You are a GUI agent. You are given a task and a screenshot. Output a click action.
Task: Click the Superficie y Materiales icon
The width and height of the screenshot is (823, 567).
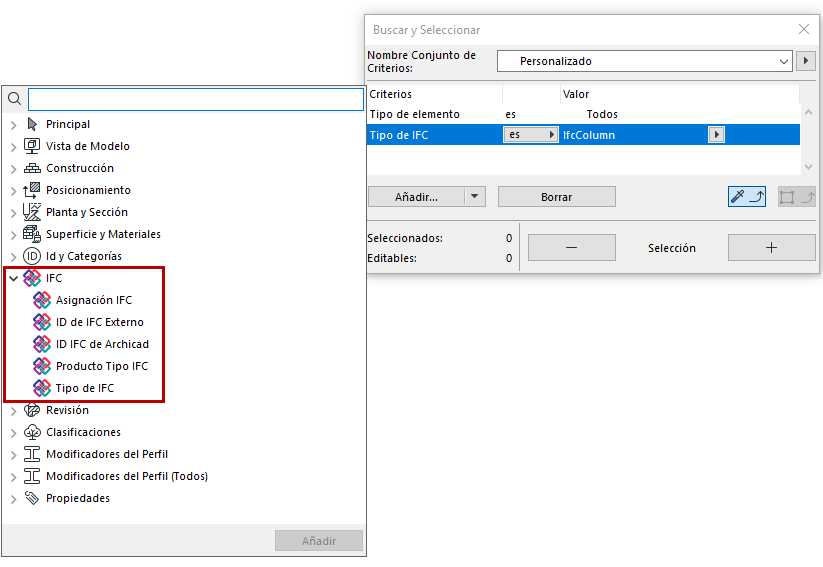click(x=32, y=234)
